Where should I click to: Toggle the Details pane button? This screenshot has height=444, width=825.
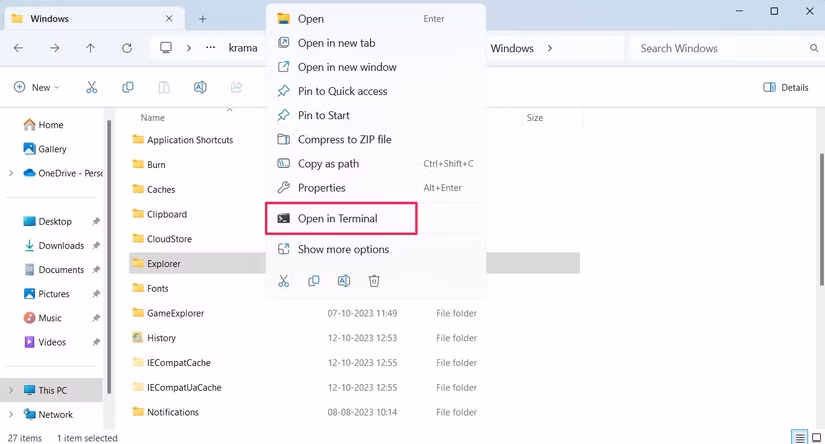(786, 87)
